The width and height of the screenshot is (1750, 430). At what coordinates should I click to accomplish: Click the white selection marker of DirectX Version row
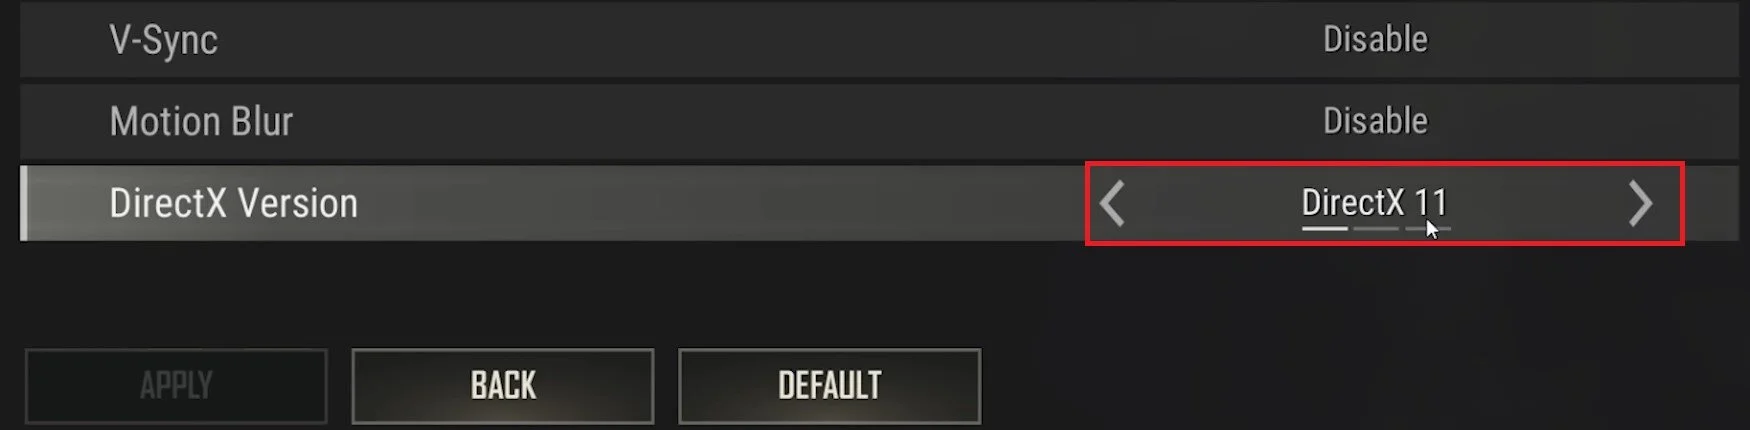click(x=23, y=204)
